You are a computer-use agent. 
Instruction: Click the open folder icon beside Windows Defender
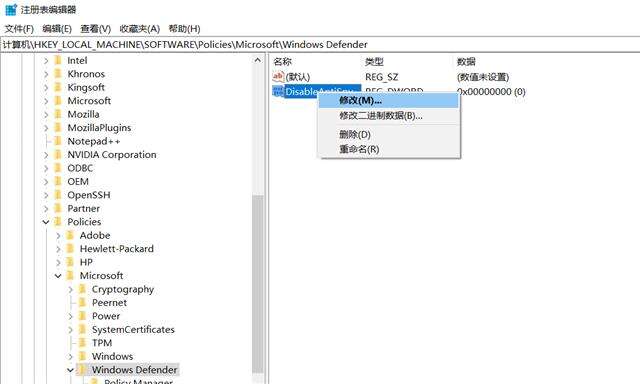83,370
